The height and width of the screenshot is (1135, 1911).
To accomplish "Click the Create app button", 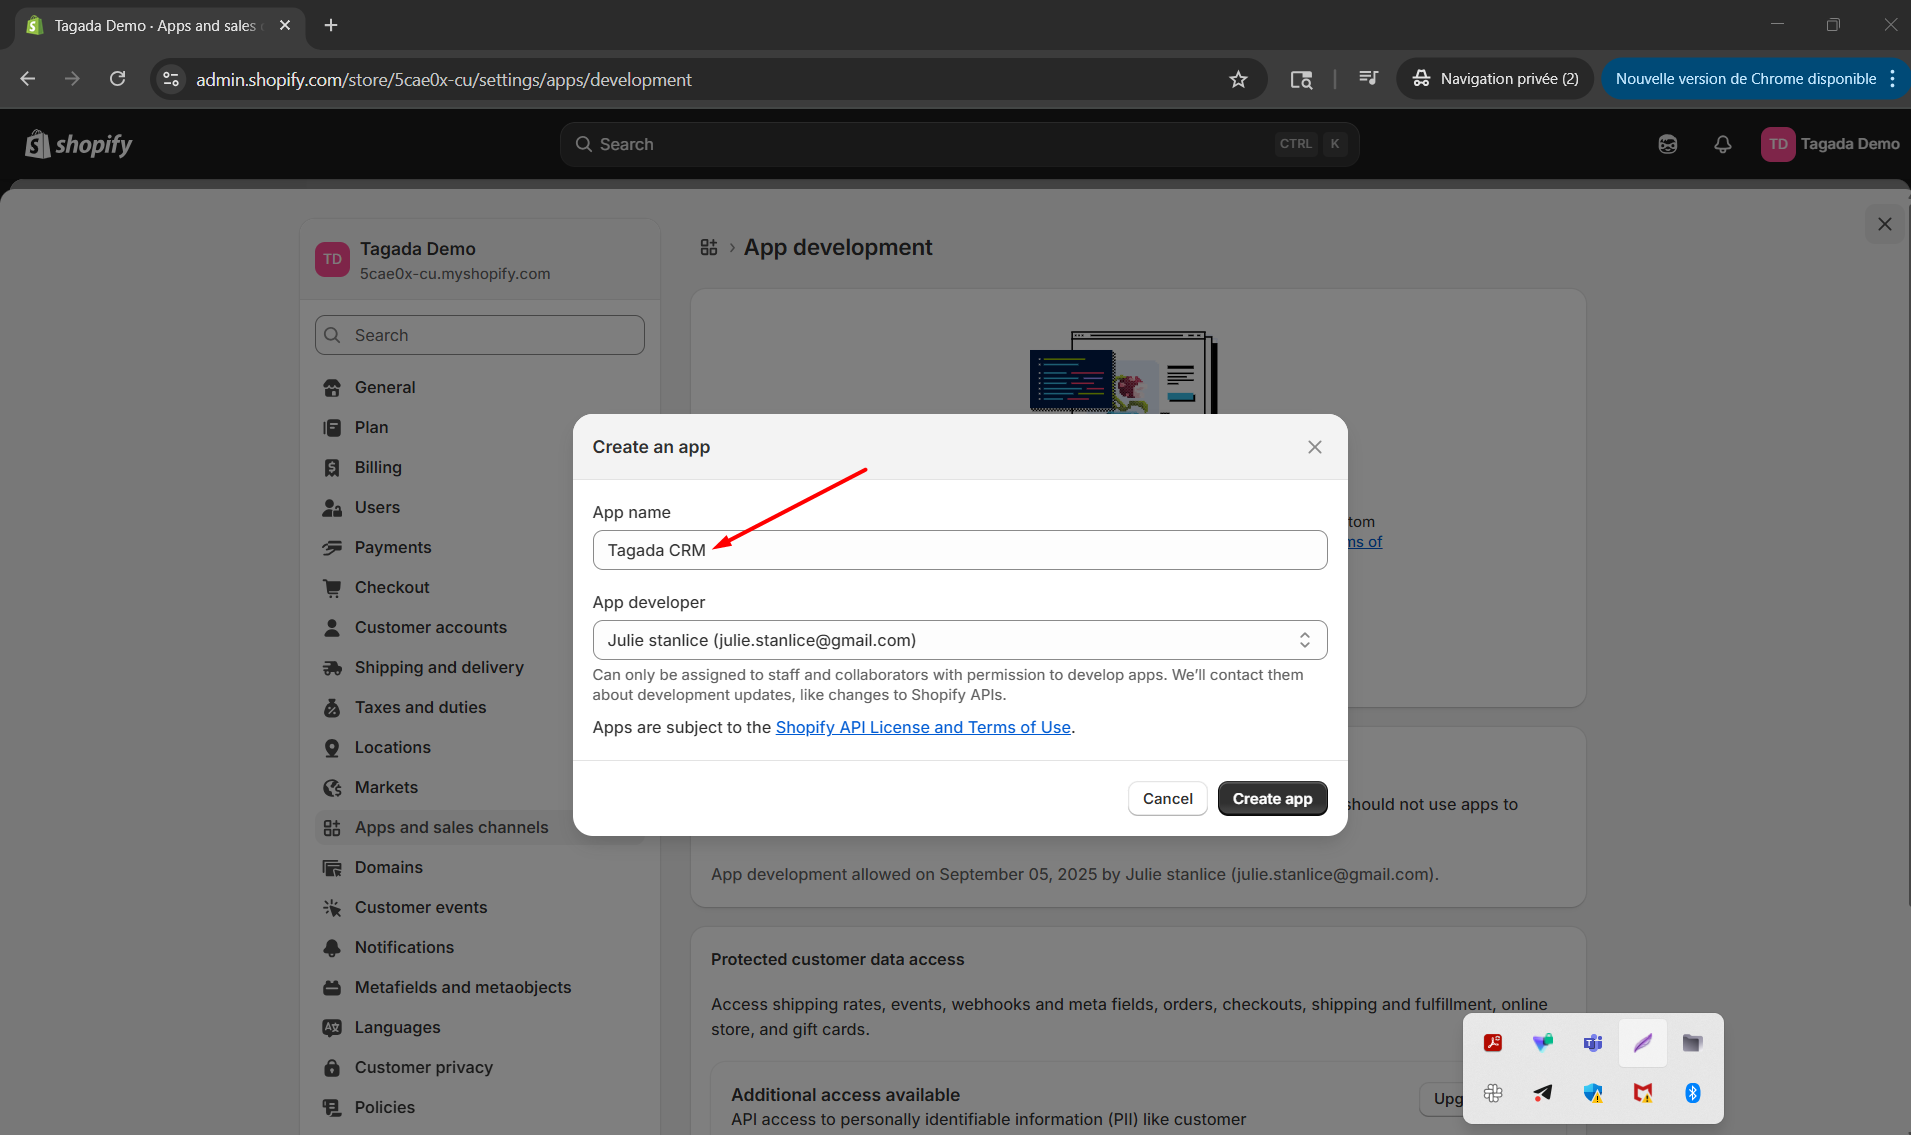I will pyautogui.click(x=1272, y=798).
